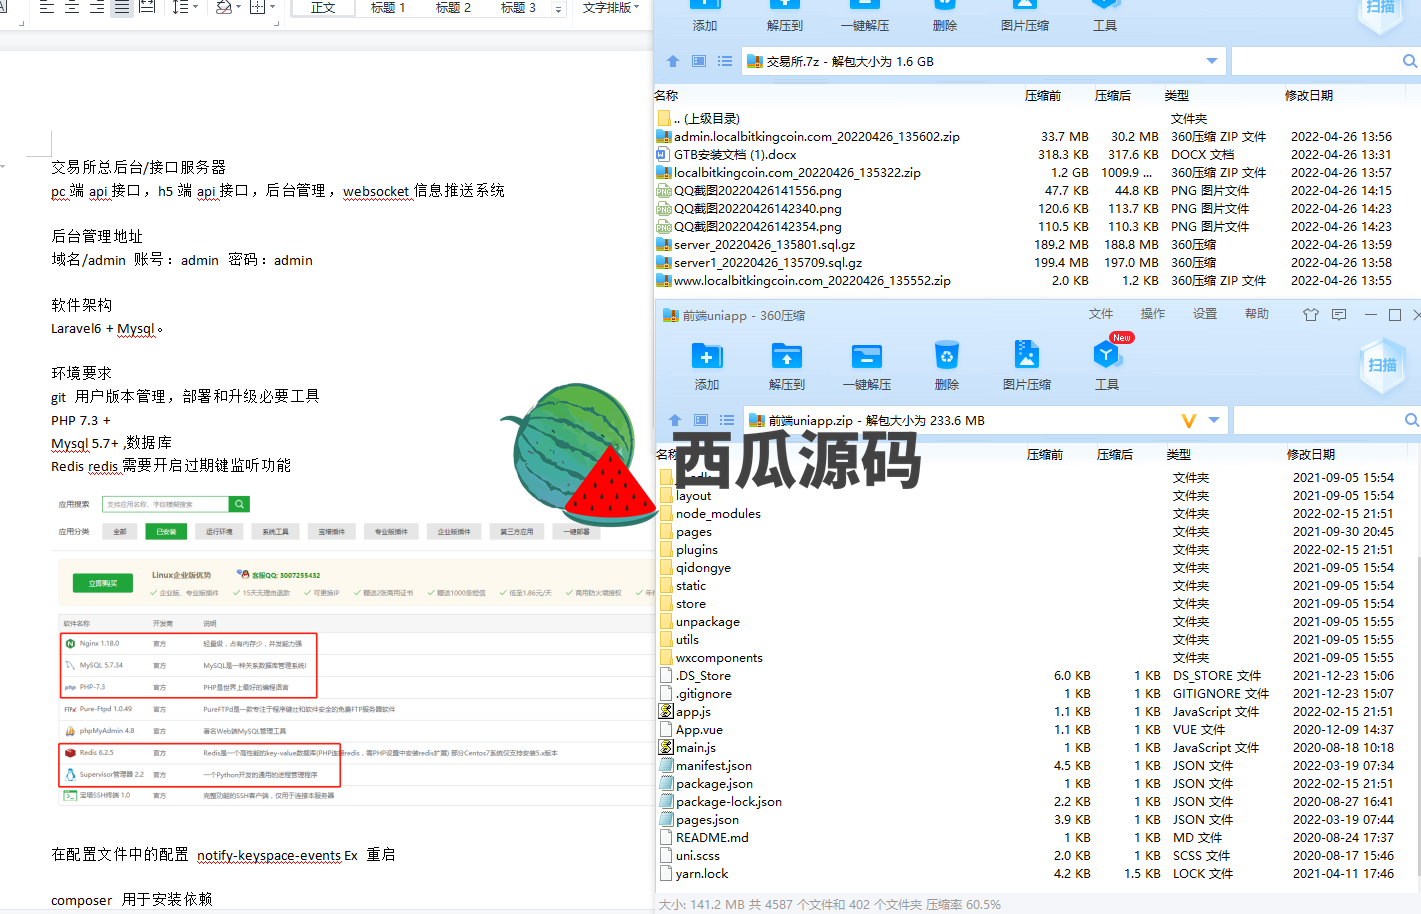Image resolution: width=1421 pixels, height=914 pixels.
Task: Go up one level in 交易所.7z window
Action: click(x=673, y=61)
